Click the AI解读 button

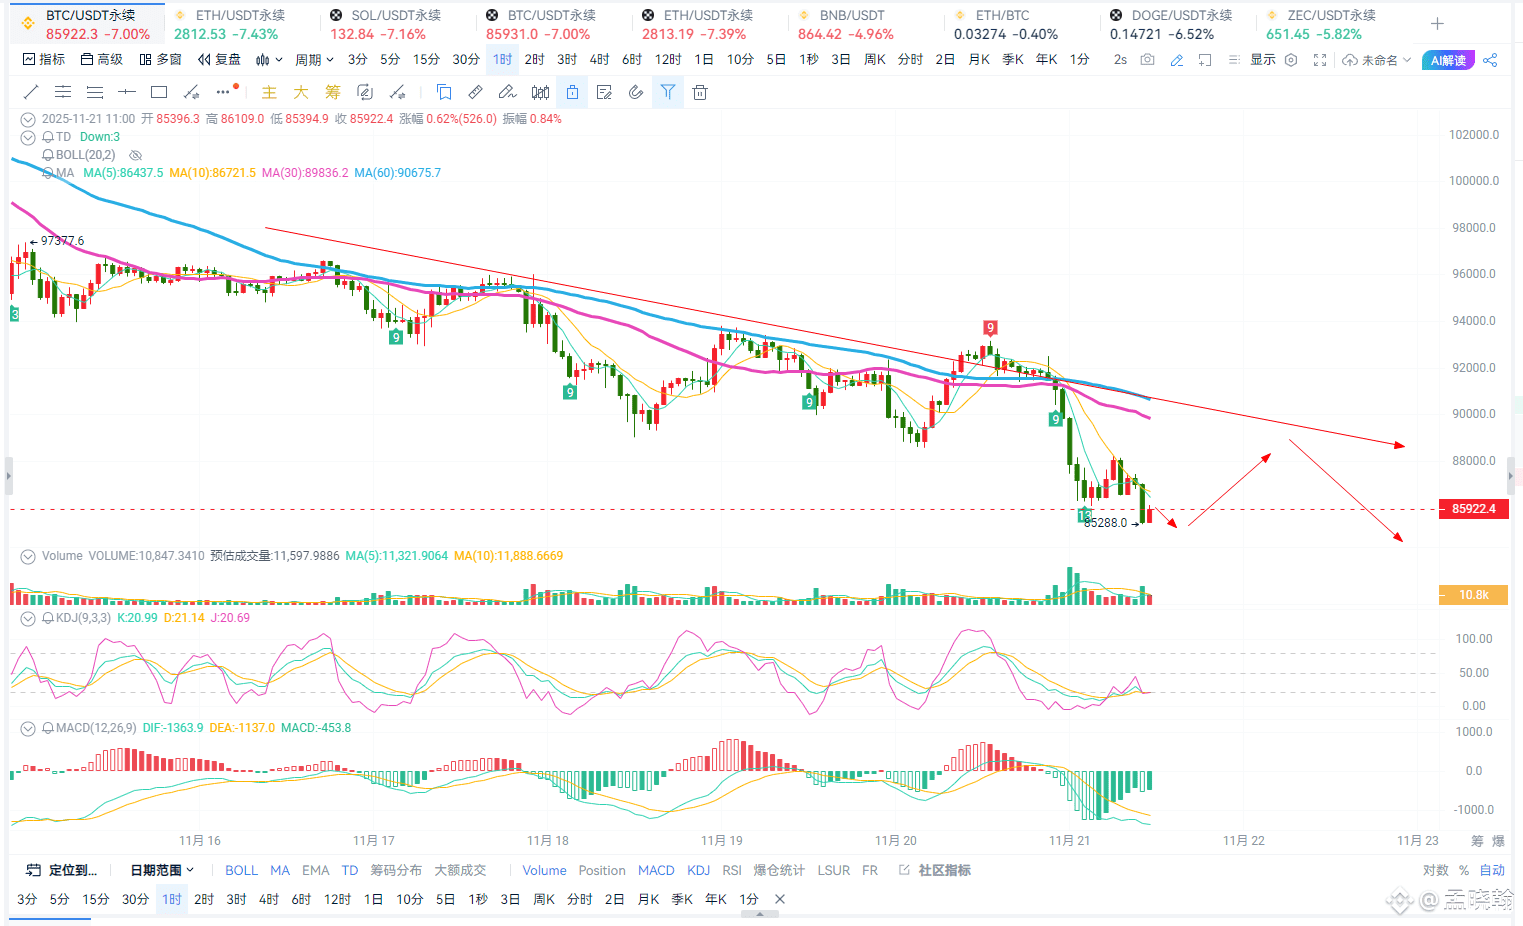(1447, 60)
